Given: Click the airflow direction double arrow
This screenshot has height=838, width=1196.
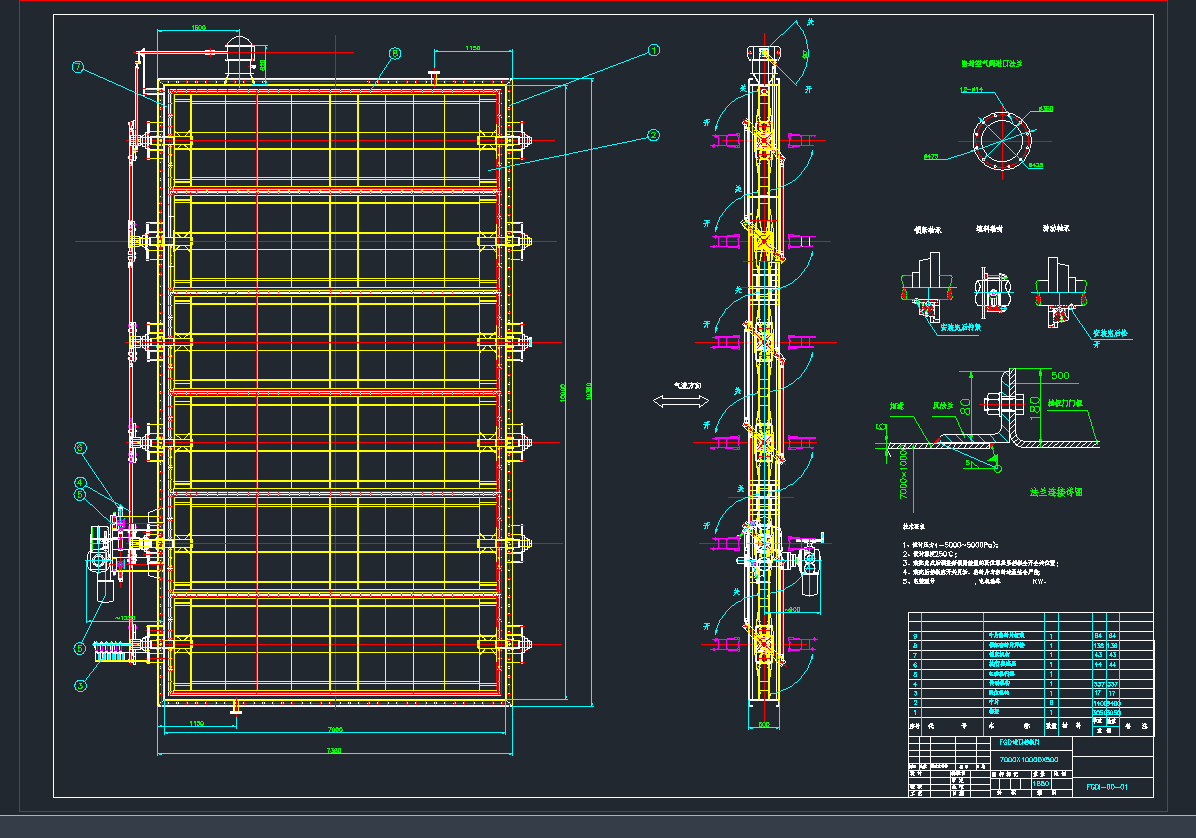Looking at the screenshot, I should point(680,401).
